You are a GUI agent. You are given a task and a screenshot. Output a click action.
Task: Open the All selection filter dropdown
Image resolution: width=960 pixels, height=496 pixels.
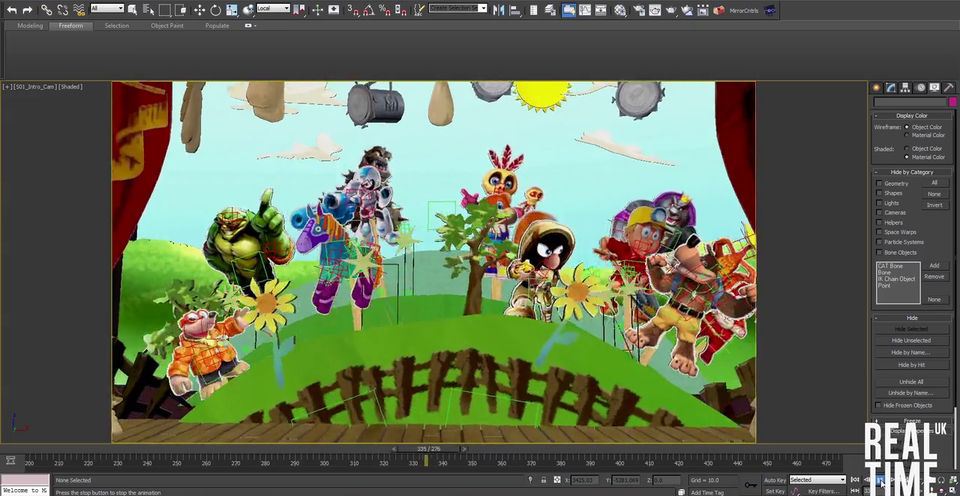107,9
